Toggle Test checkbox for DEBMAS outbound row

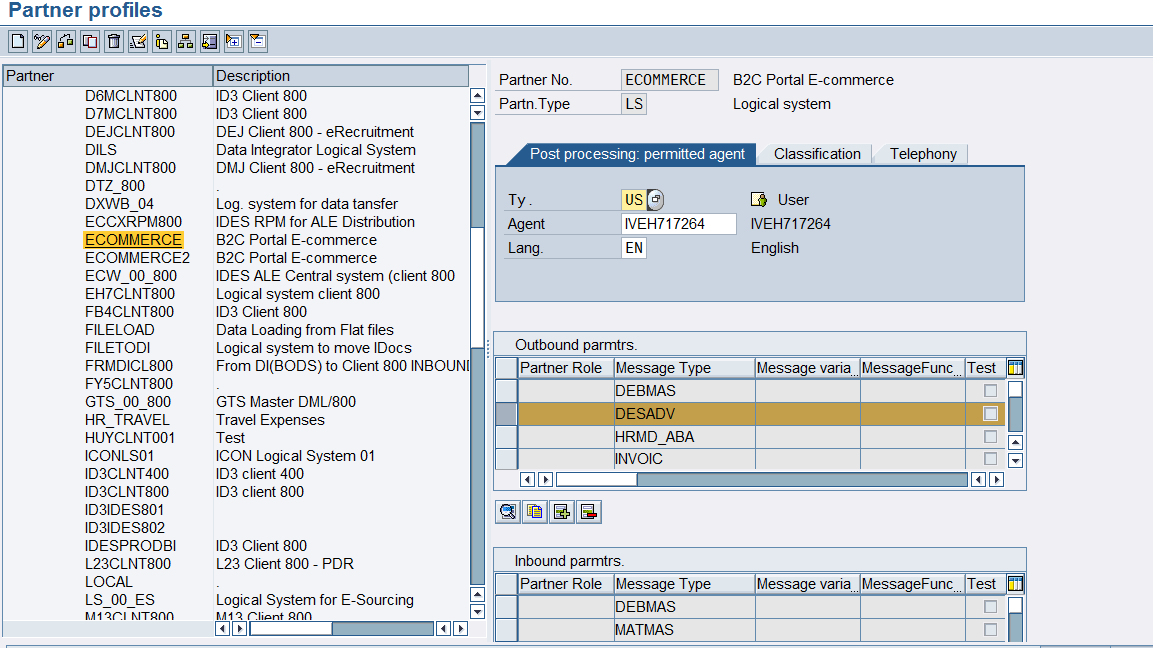[990, 390]
